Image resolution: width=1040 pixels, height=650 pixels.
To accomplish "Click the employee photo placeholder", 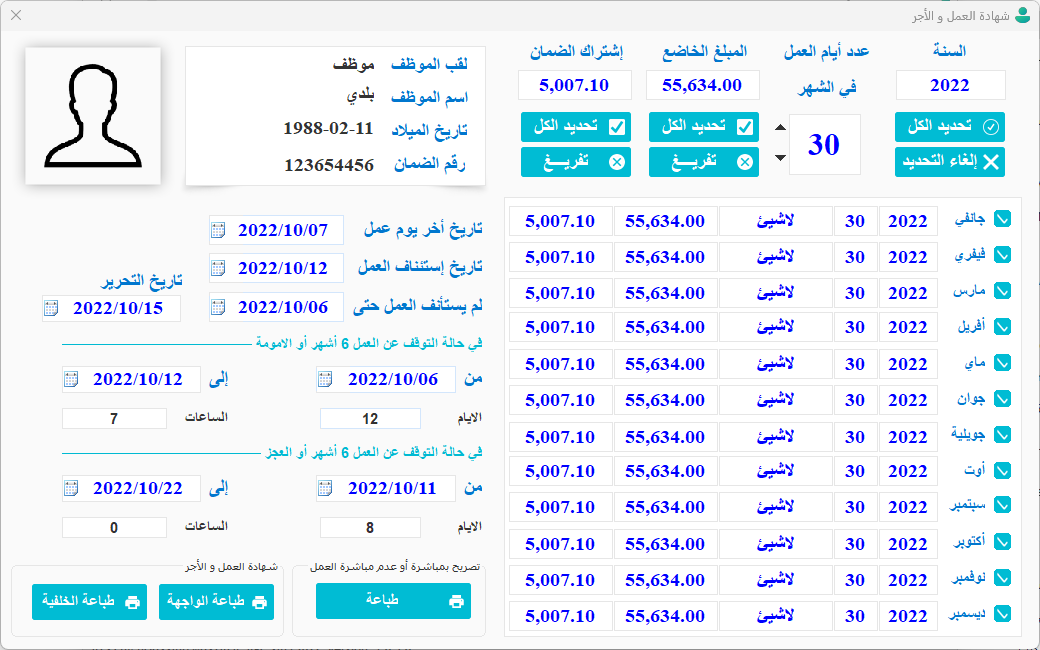I will (91, 115).
